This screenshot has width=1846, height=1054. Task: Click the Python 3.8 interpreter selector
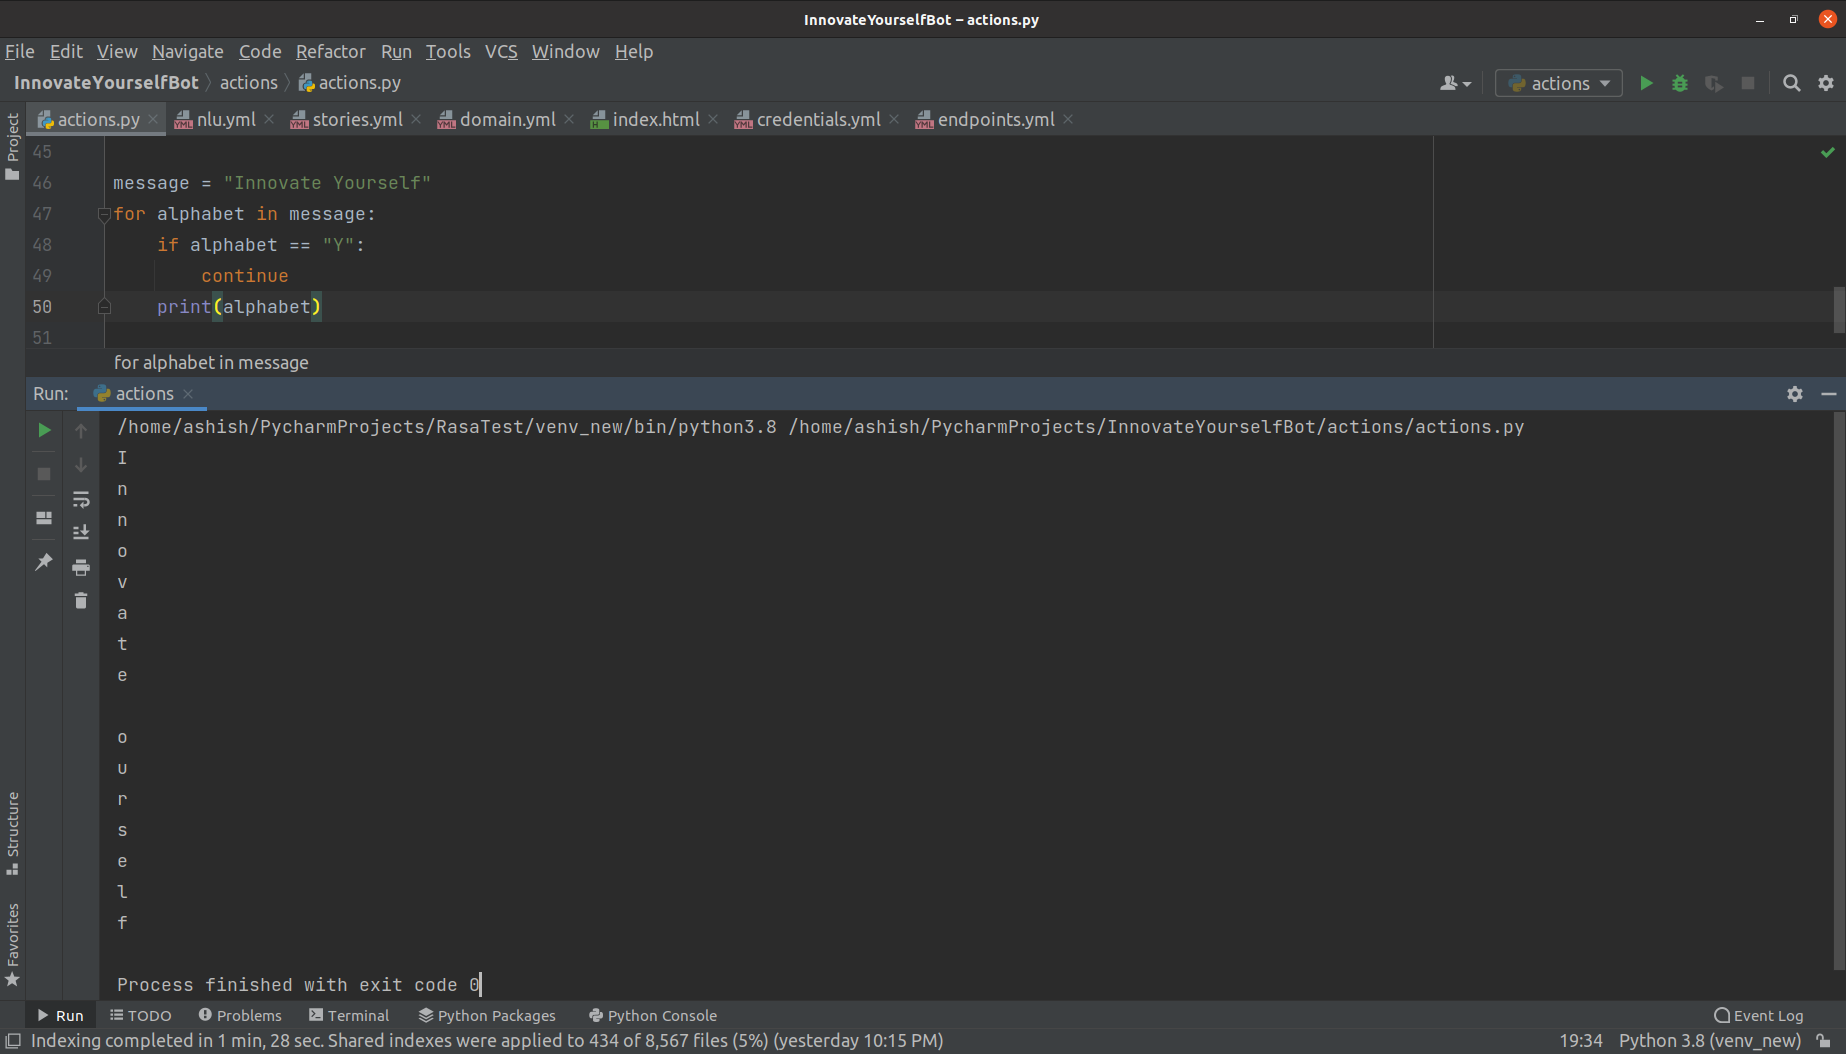point(1709,1041)
